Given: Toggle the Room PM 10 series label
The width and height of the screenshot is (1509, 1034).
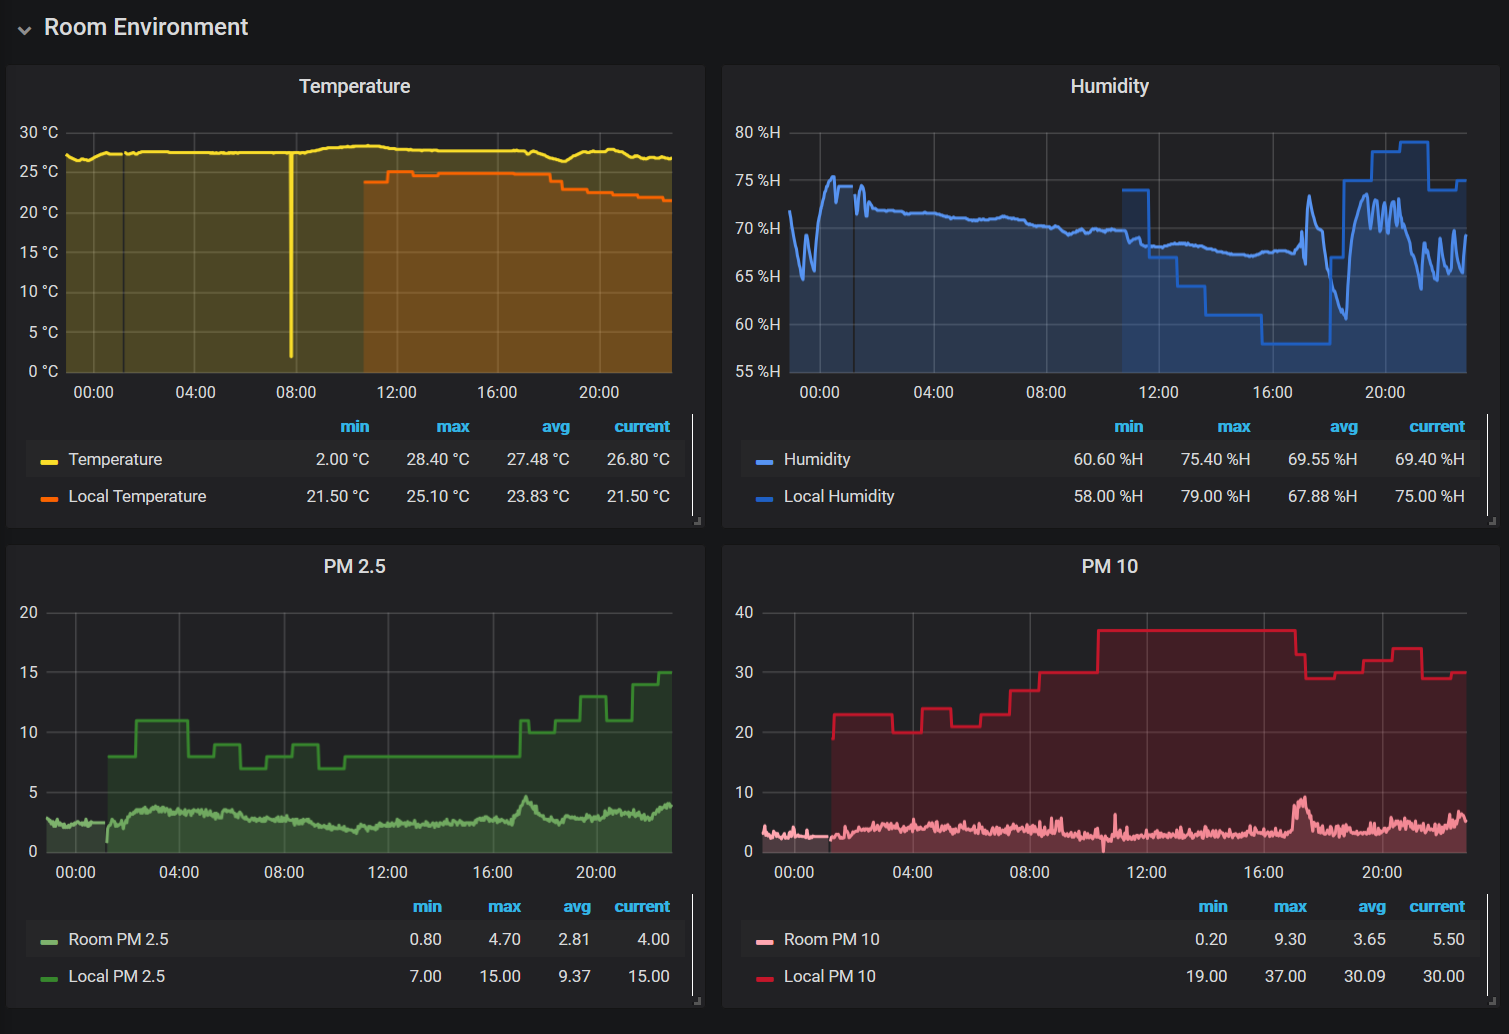Looking at the screenshot, I should click(x=831, y=940).
